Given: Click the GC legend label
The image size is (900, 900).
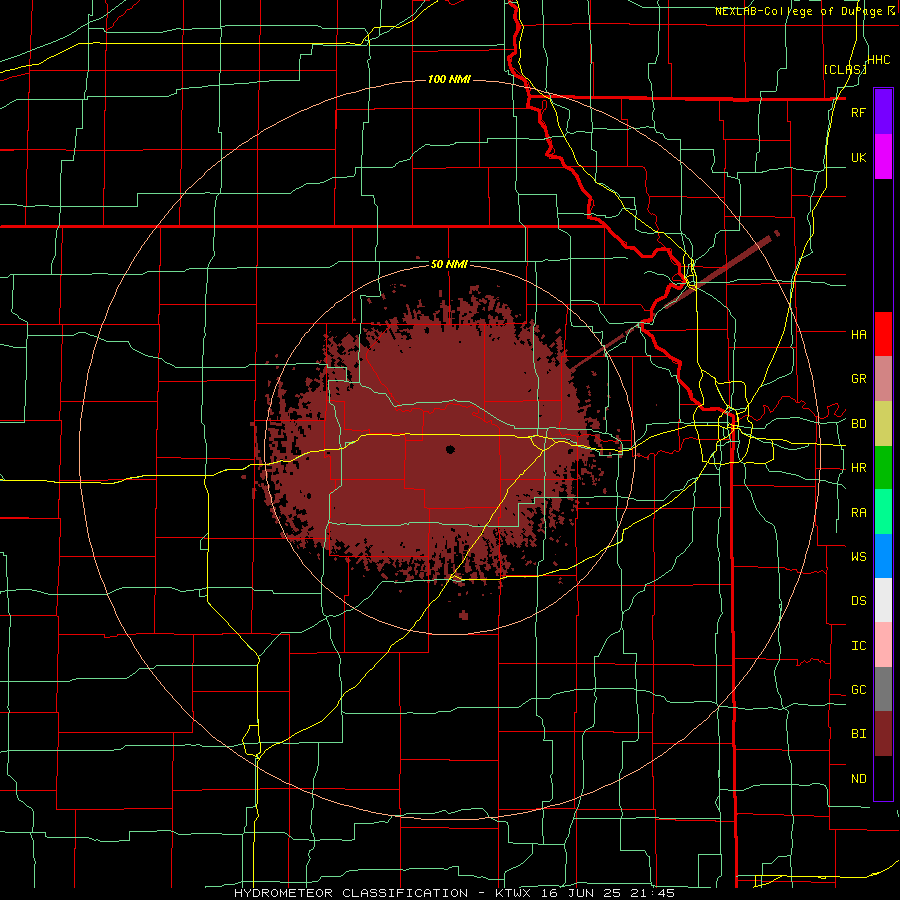Looking at the screenshot, I should [x=858, y=689].
